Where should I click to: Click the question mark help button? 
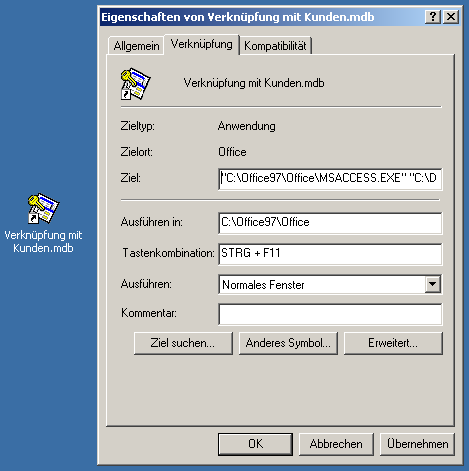point(433,16)
